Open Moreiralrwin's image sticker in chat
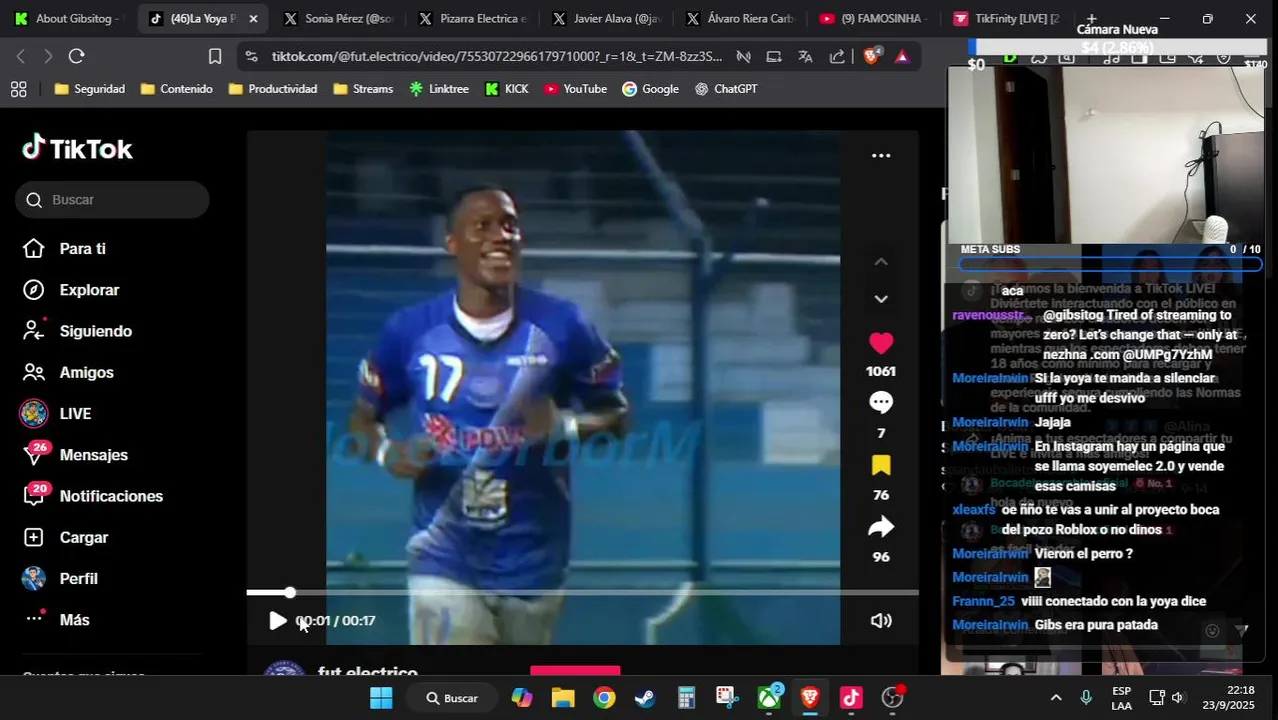Image resolution: width=1278 pixels, height=720 pixels. click(1042, 577)
